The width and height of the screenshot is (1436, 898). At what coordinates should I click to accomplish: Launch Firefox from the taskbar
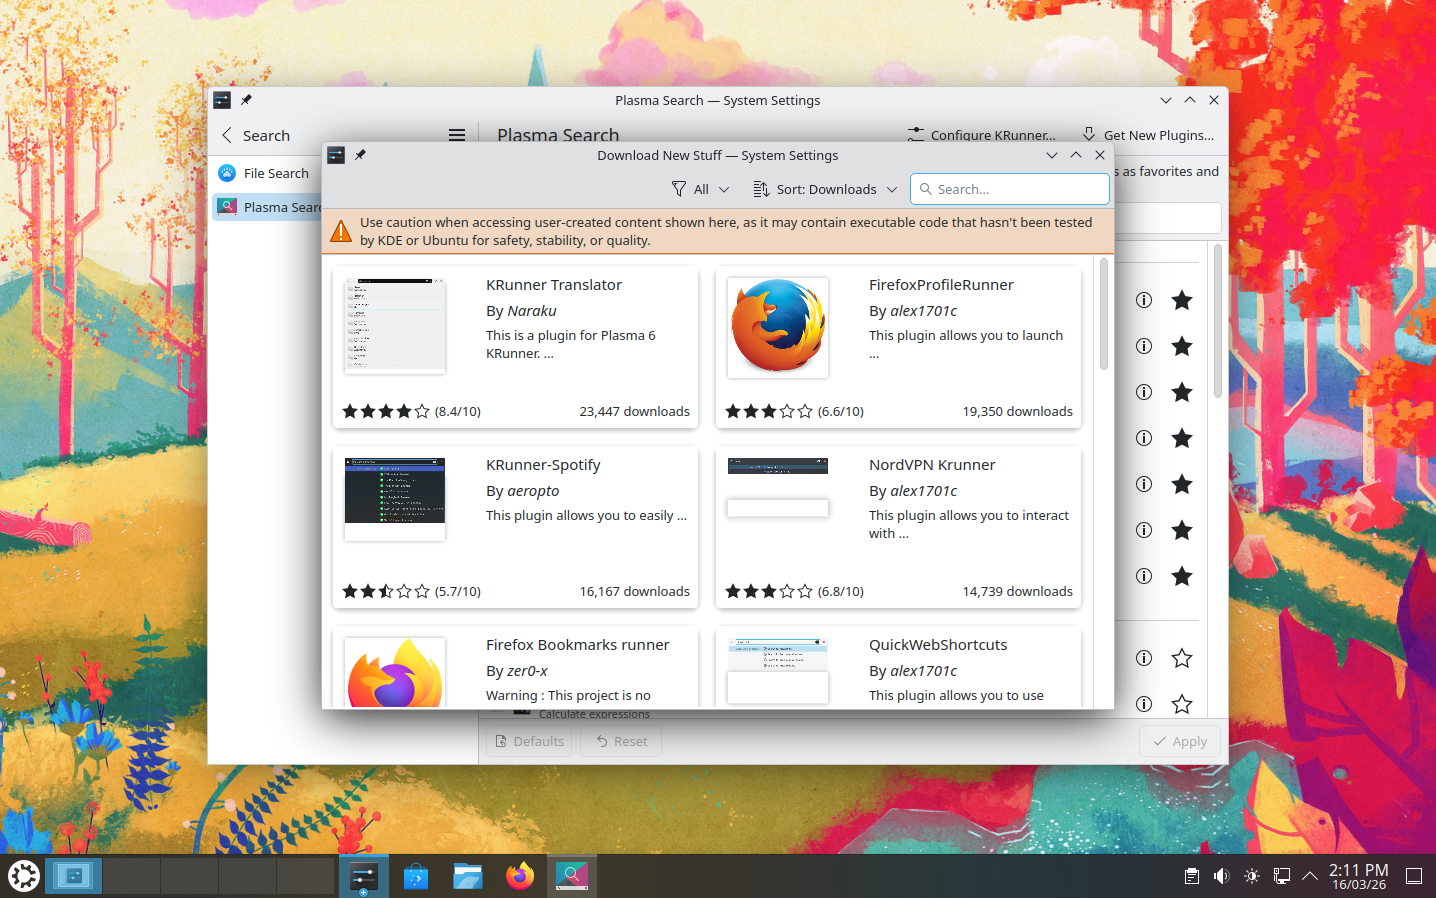click(520, 876)
